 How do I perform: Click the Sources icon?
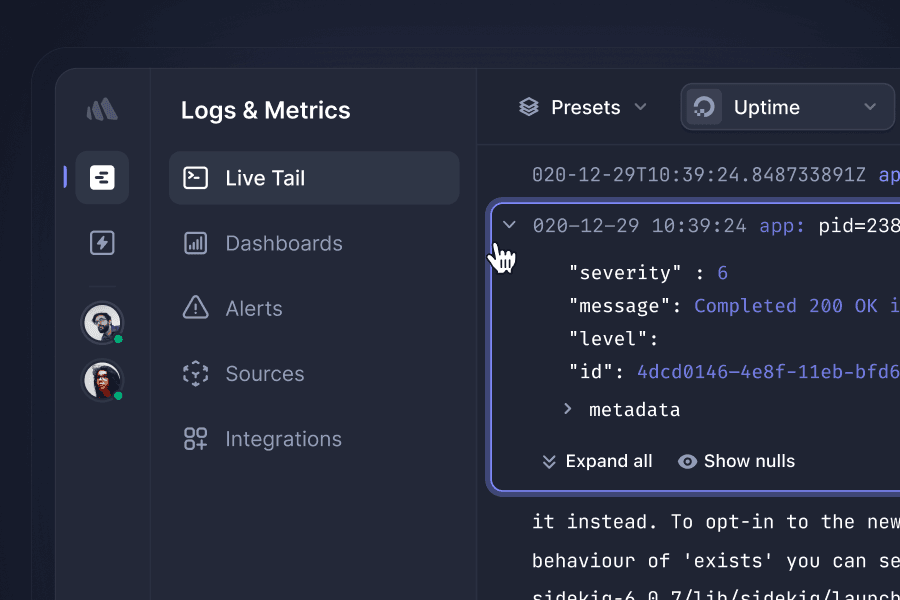click(x=195, y=374)
